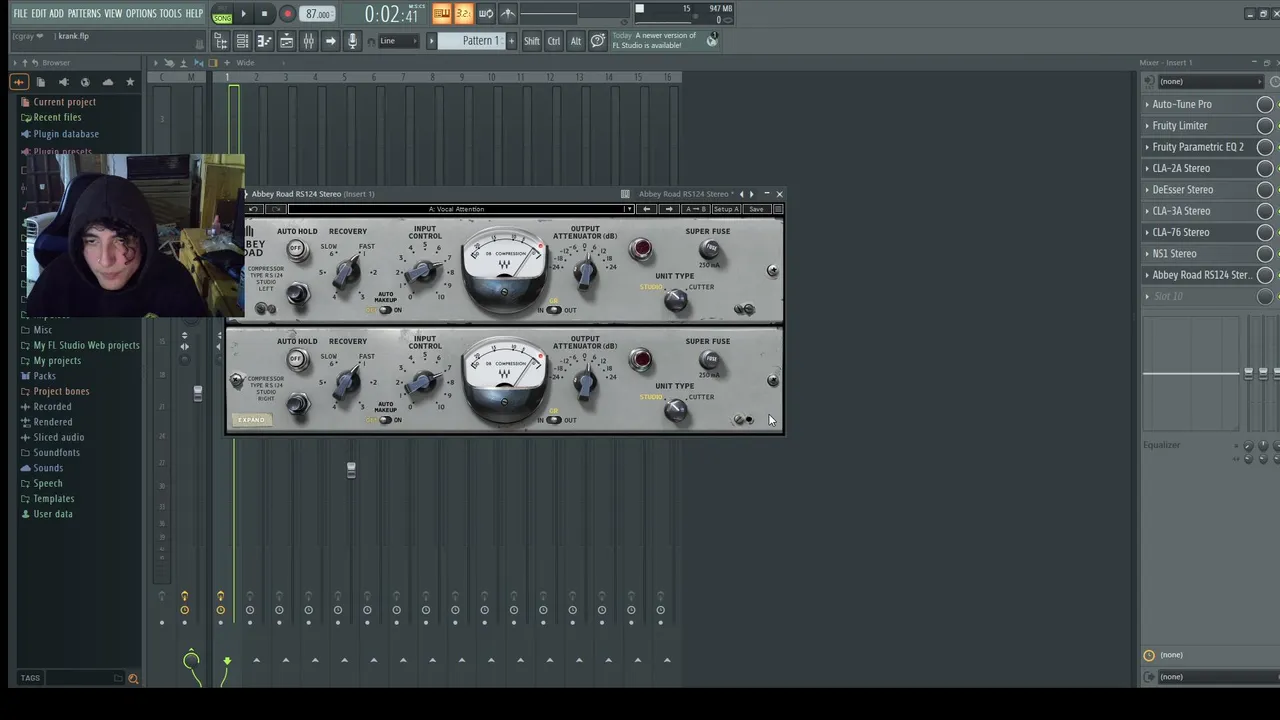Open the piano roll icon

coord(264,41)
